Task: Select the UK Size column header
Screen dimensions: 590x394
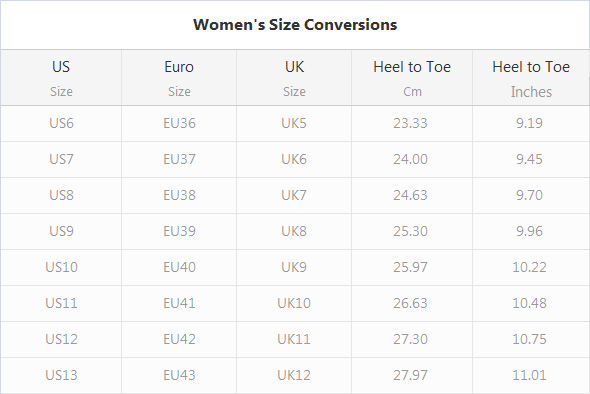Action: pos(294,78)
